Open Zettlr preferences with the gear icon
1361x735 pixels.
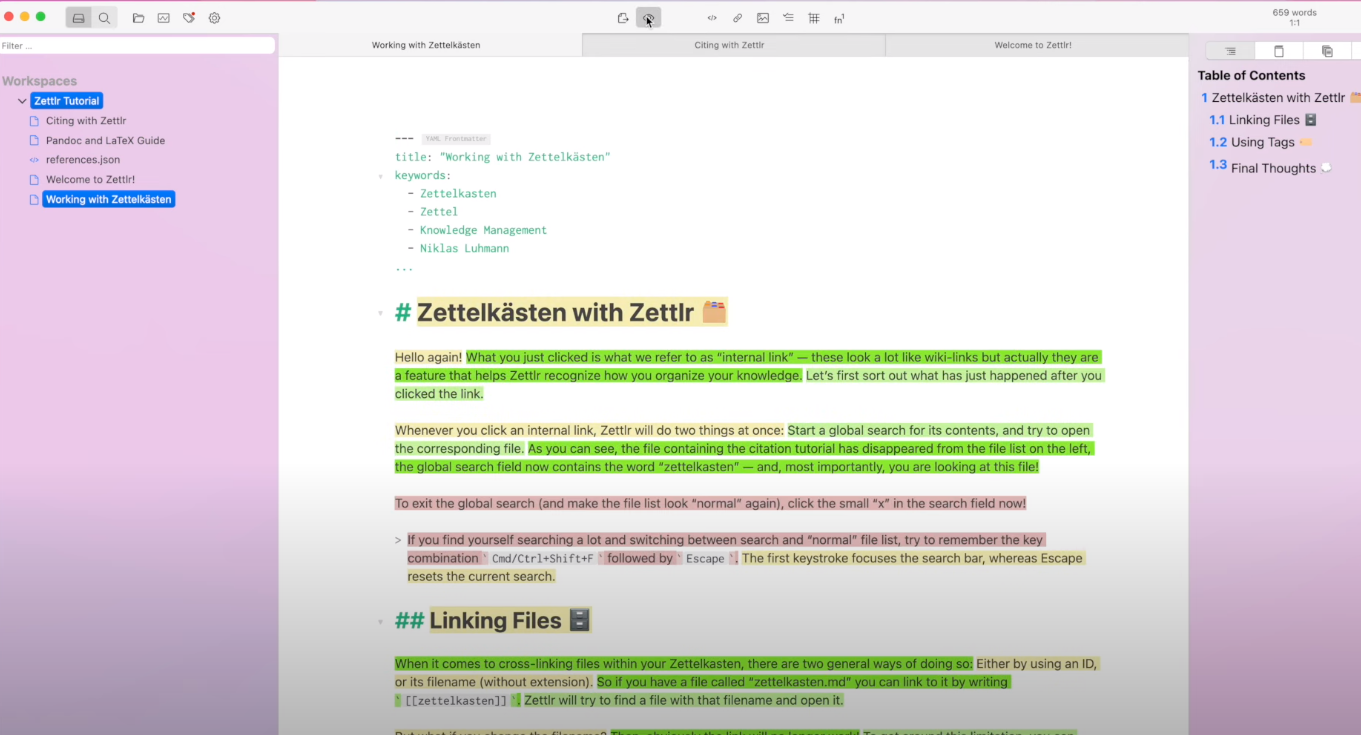click(213, 17)
